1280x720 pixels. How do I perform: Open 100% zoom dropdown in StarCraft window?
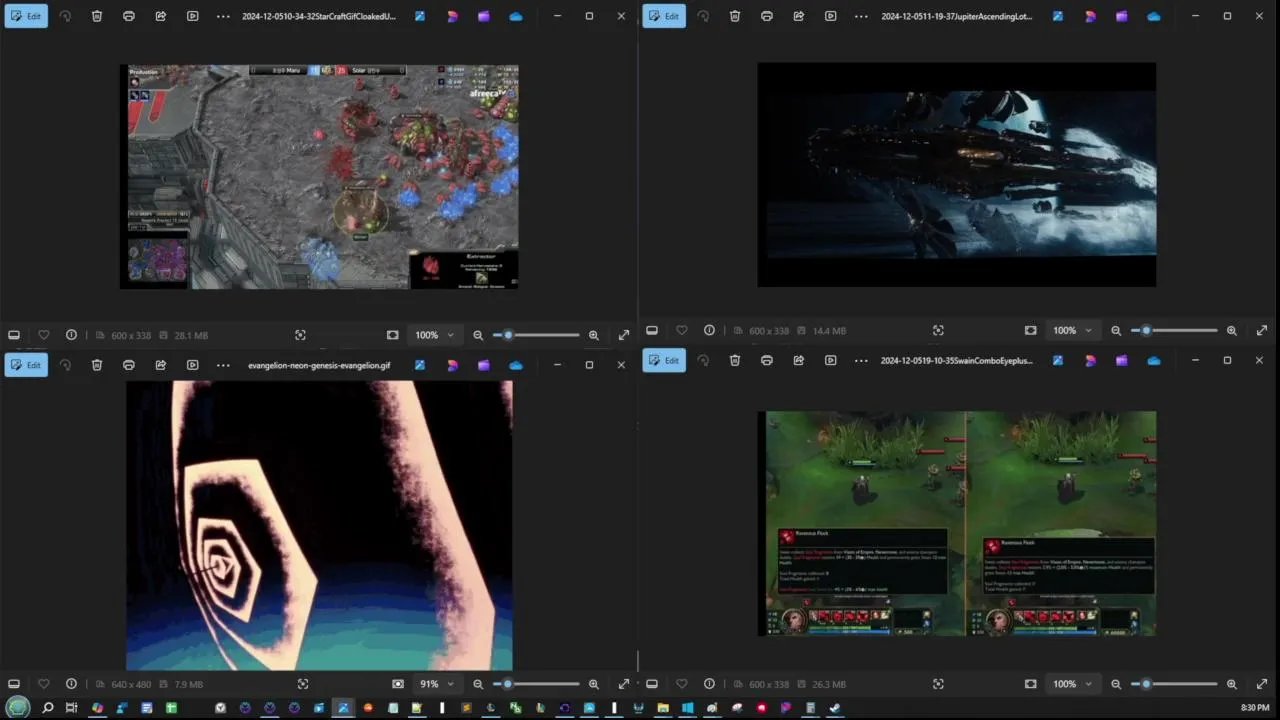click(x=435, y=335)
